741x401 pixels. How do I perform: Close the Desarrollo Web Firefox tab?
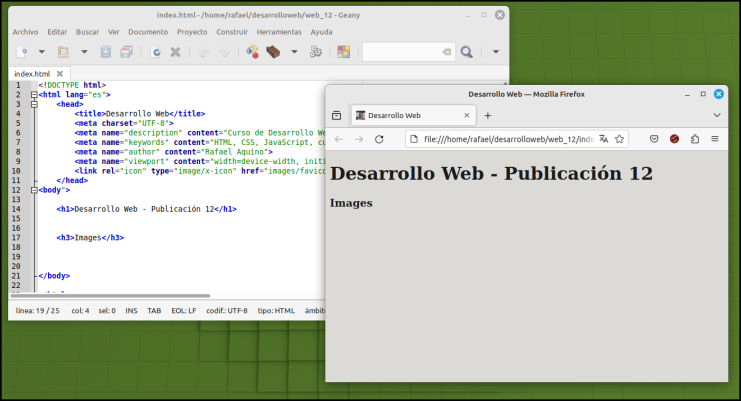(x=466, y=115)
